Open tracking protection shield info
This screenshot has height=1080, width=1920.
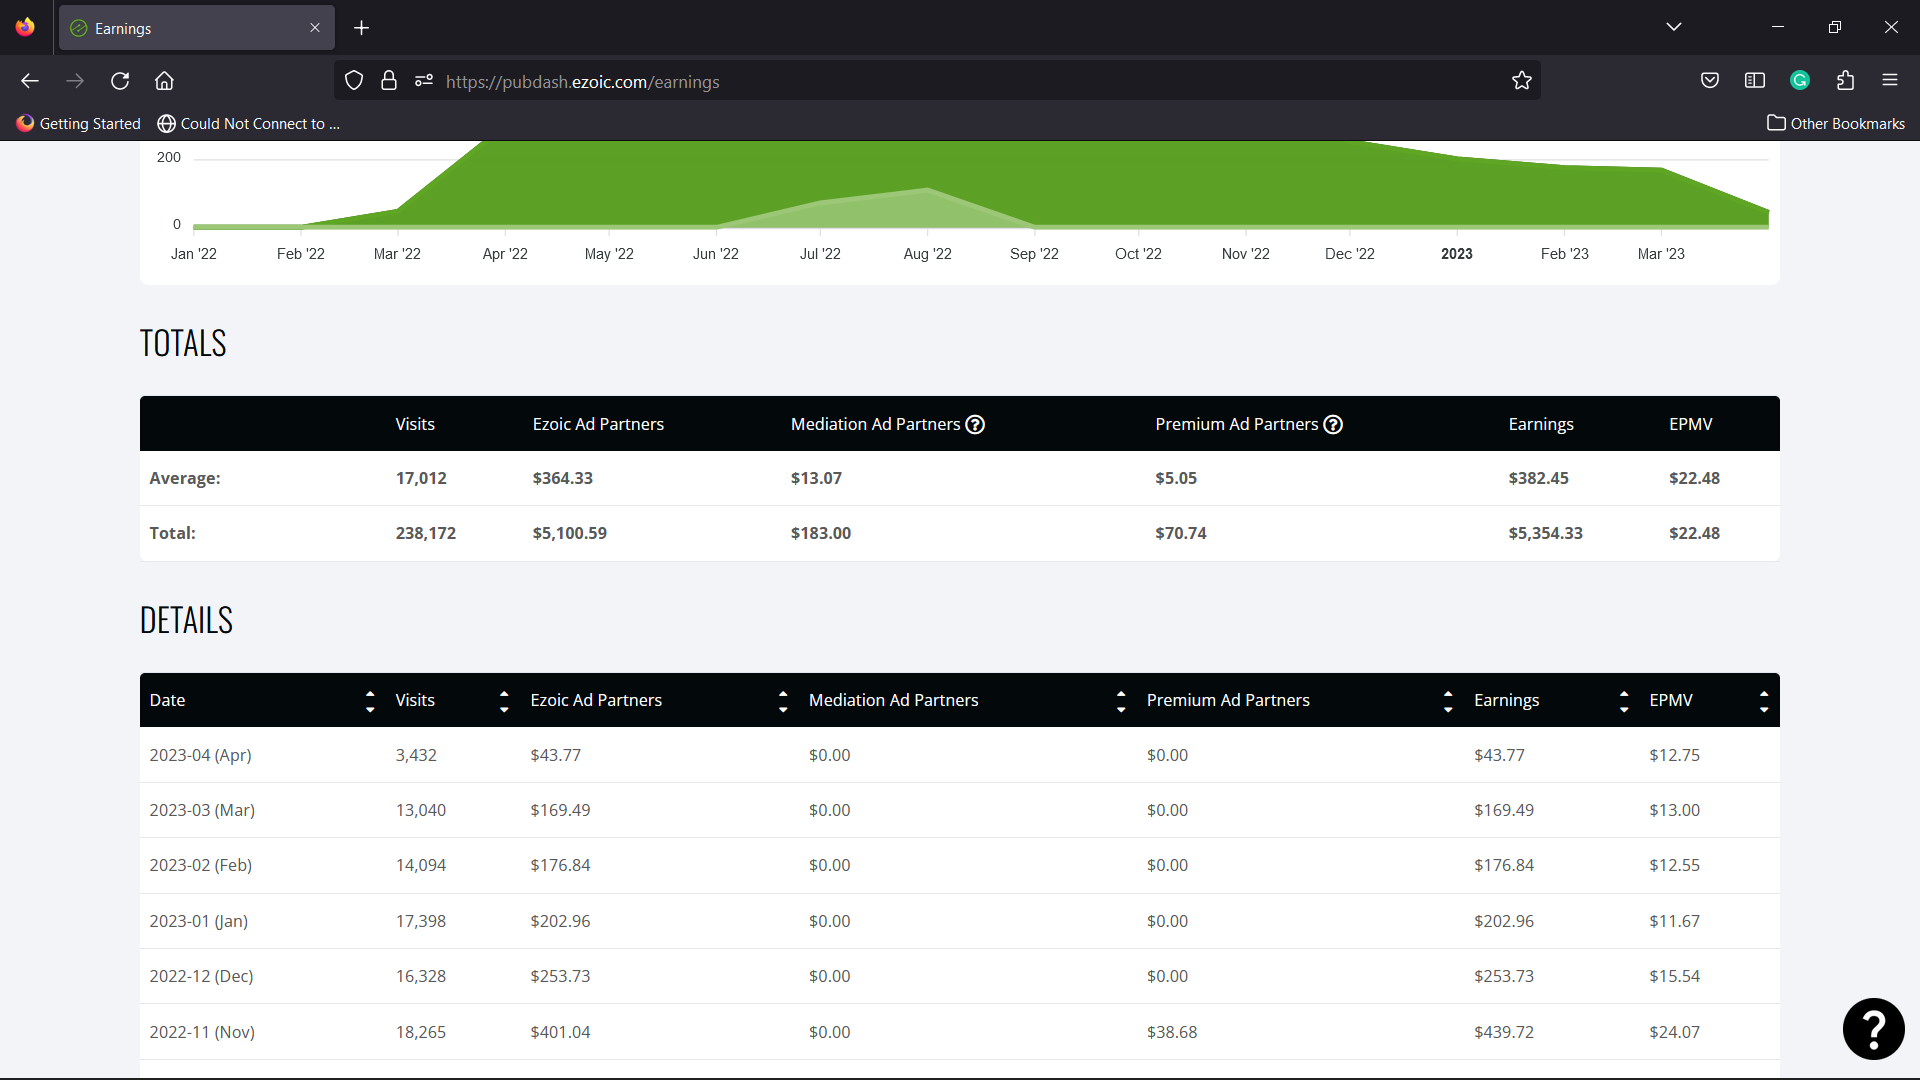click(x=354, y=81)
